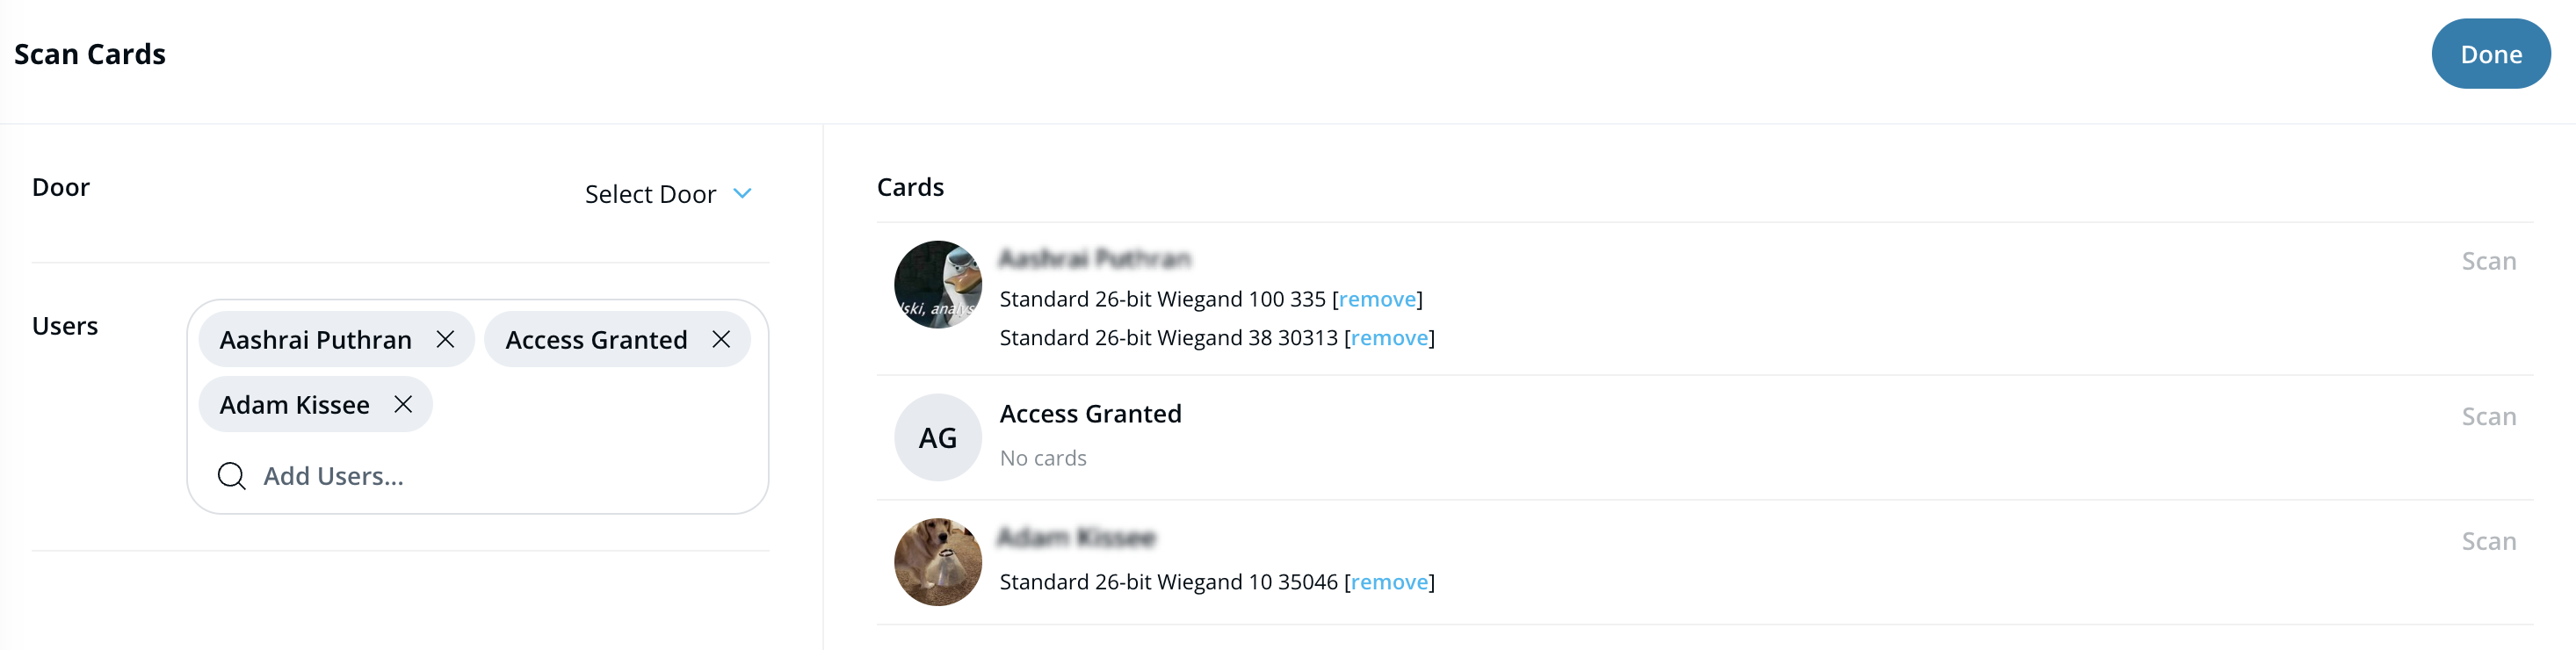Click the Done button
2576x650 pixels.
click(2489, 54)
